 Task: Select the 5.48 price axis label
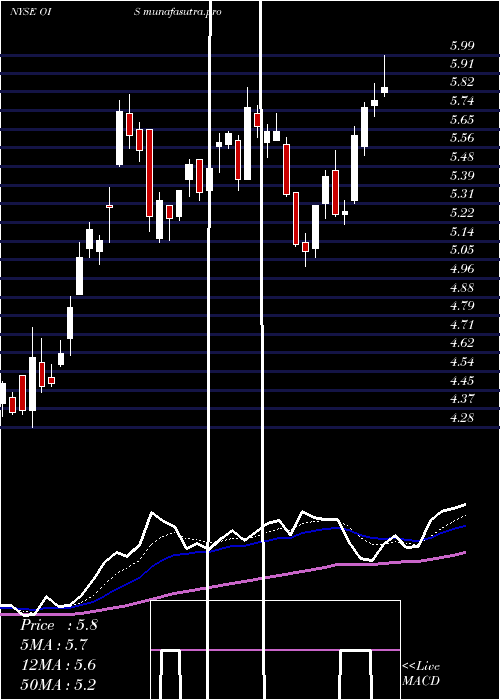[462, 157]
